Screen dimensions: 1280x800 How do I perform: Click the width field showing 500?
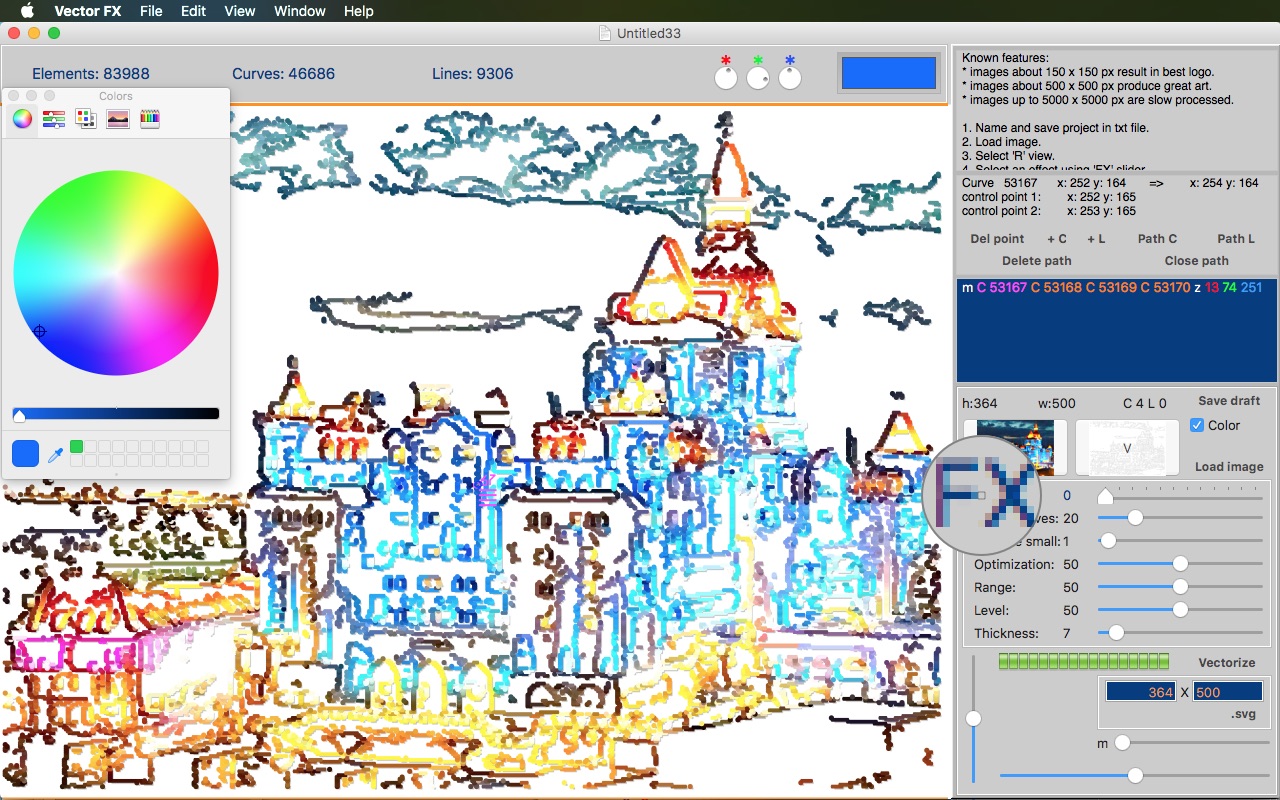(1228, 691)
